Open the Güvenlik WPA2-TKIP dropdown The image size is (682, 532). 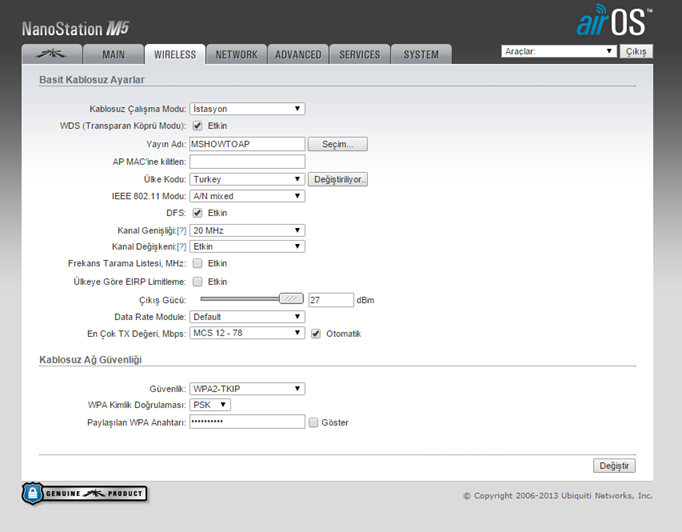tap(247, 388)
